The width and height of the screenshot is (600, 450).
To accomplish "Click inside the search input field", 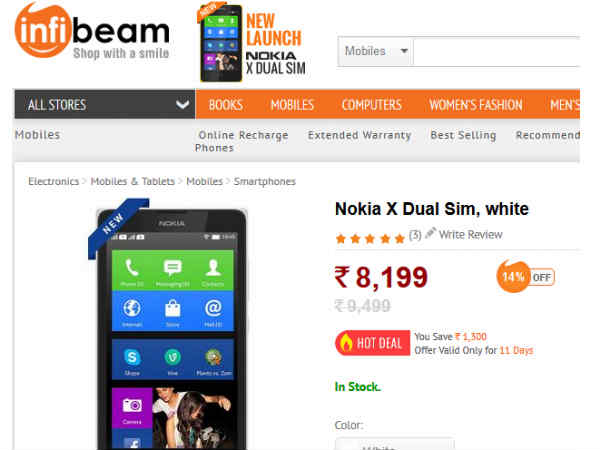I will tap(497, 52).
